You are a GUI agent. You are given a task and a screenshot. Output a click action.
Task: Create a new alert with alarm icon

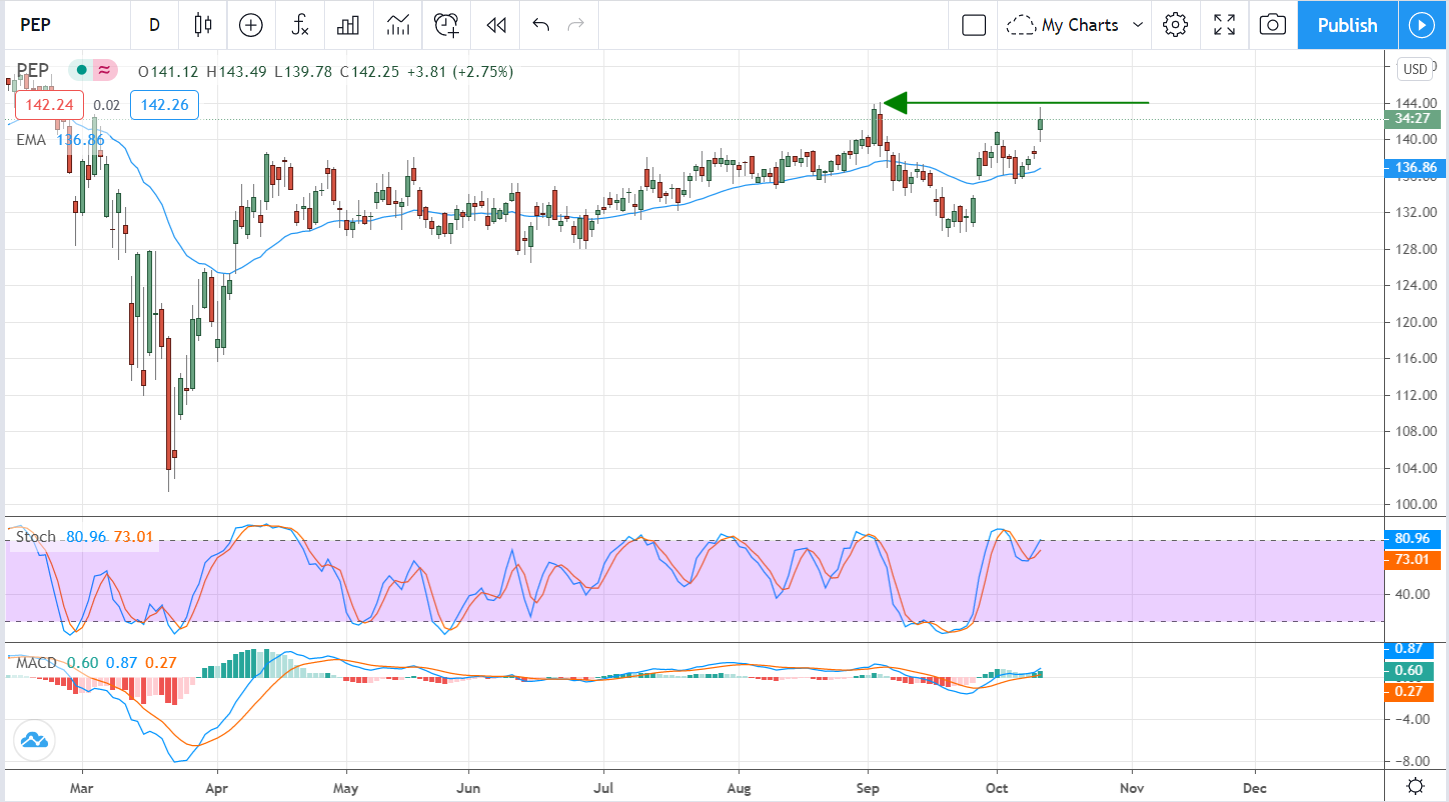(446, 25)
